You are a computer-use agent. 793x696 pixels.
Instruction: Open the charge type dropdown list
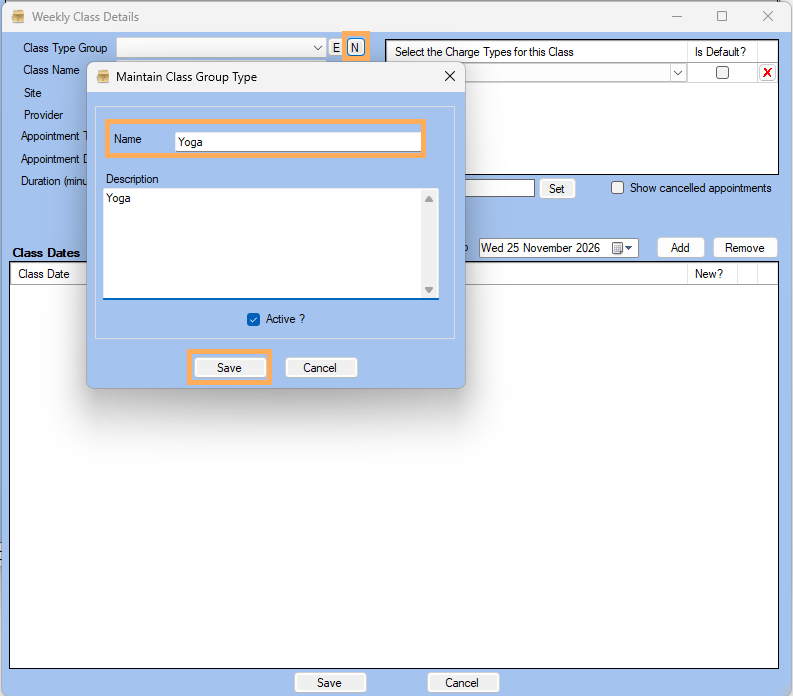click(678, 73)
